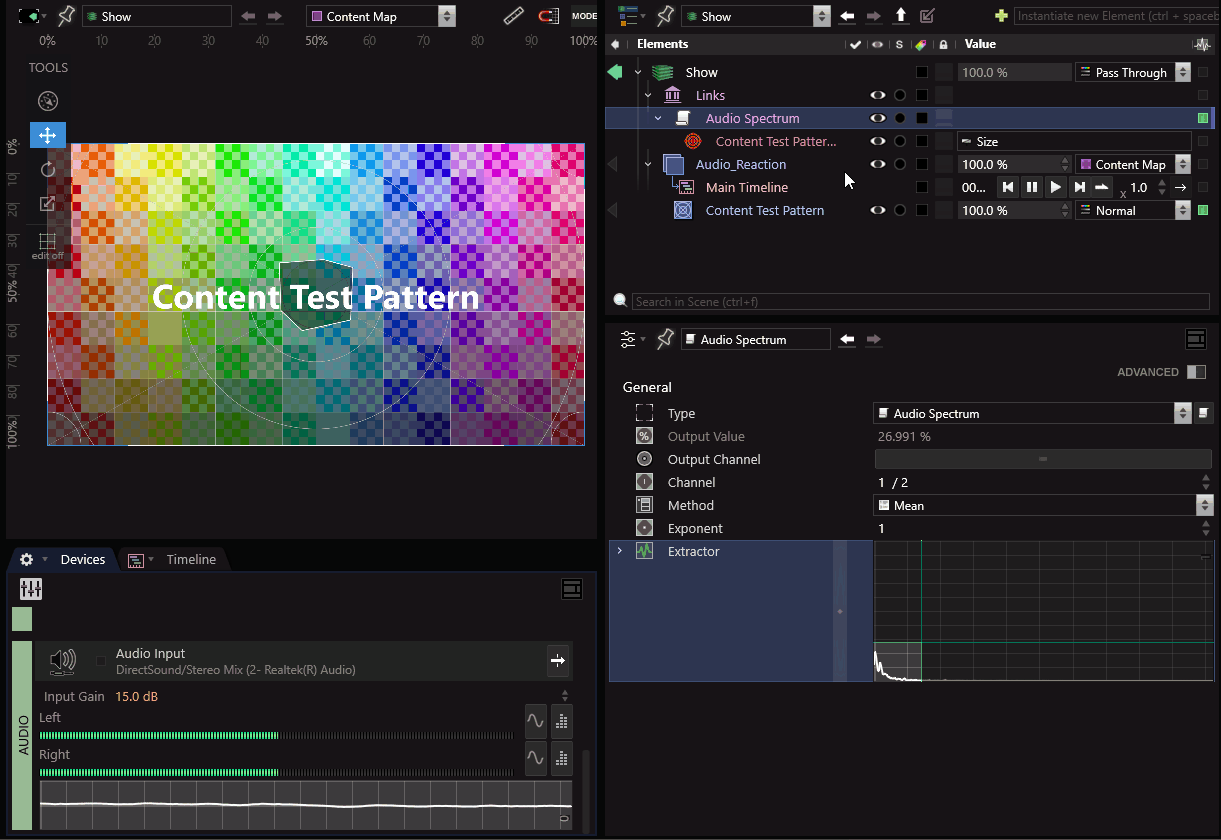Select the move tool in Tools panel
1221x840 pixels.
(x=48, y=135)
